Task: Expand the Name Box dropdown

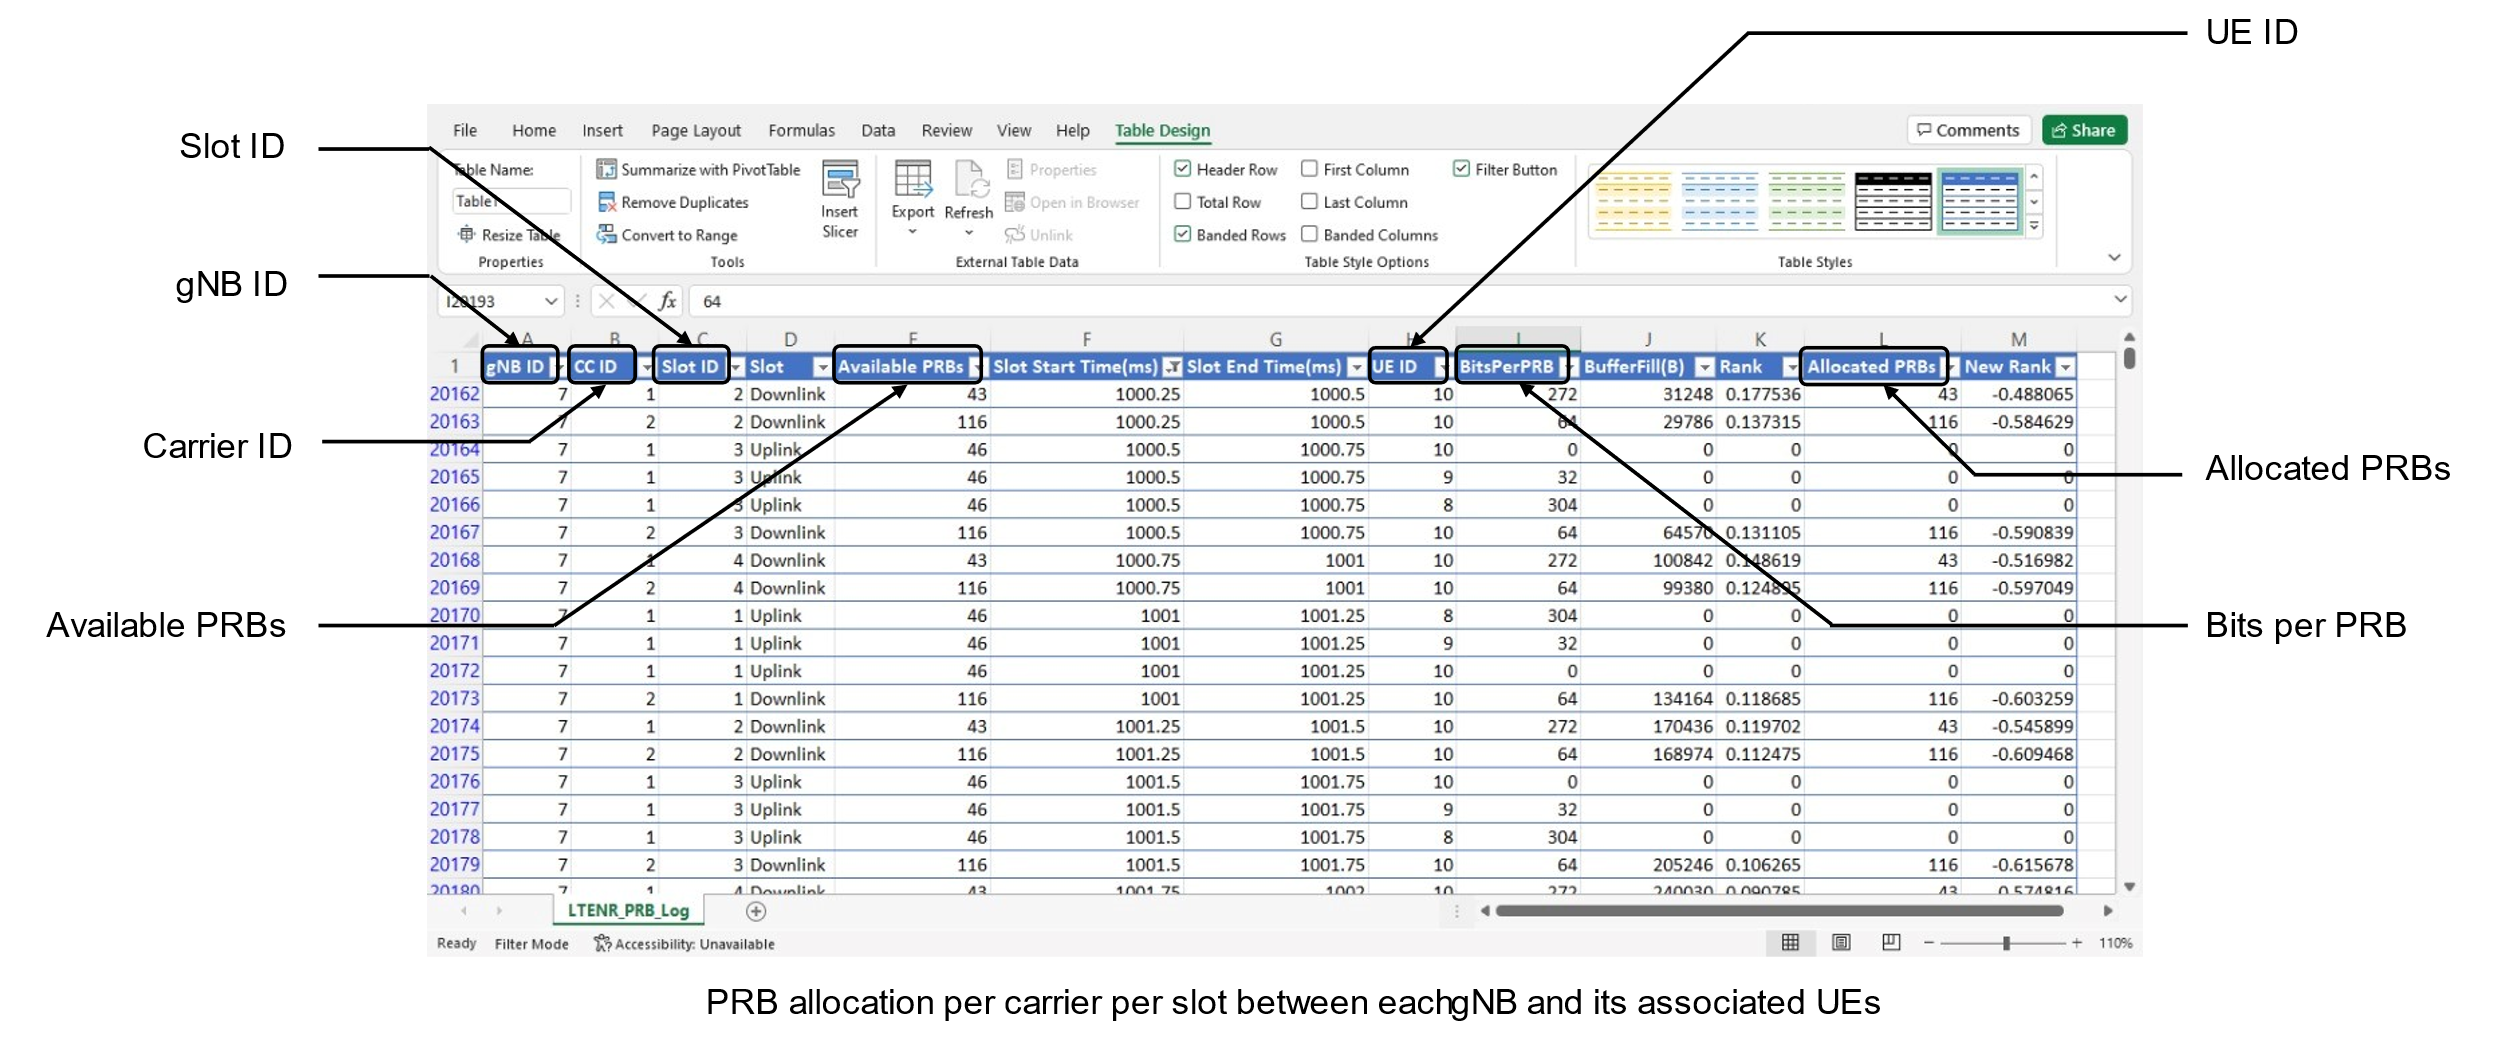Action: click(x=550, y=301)
